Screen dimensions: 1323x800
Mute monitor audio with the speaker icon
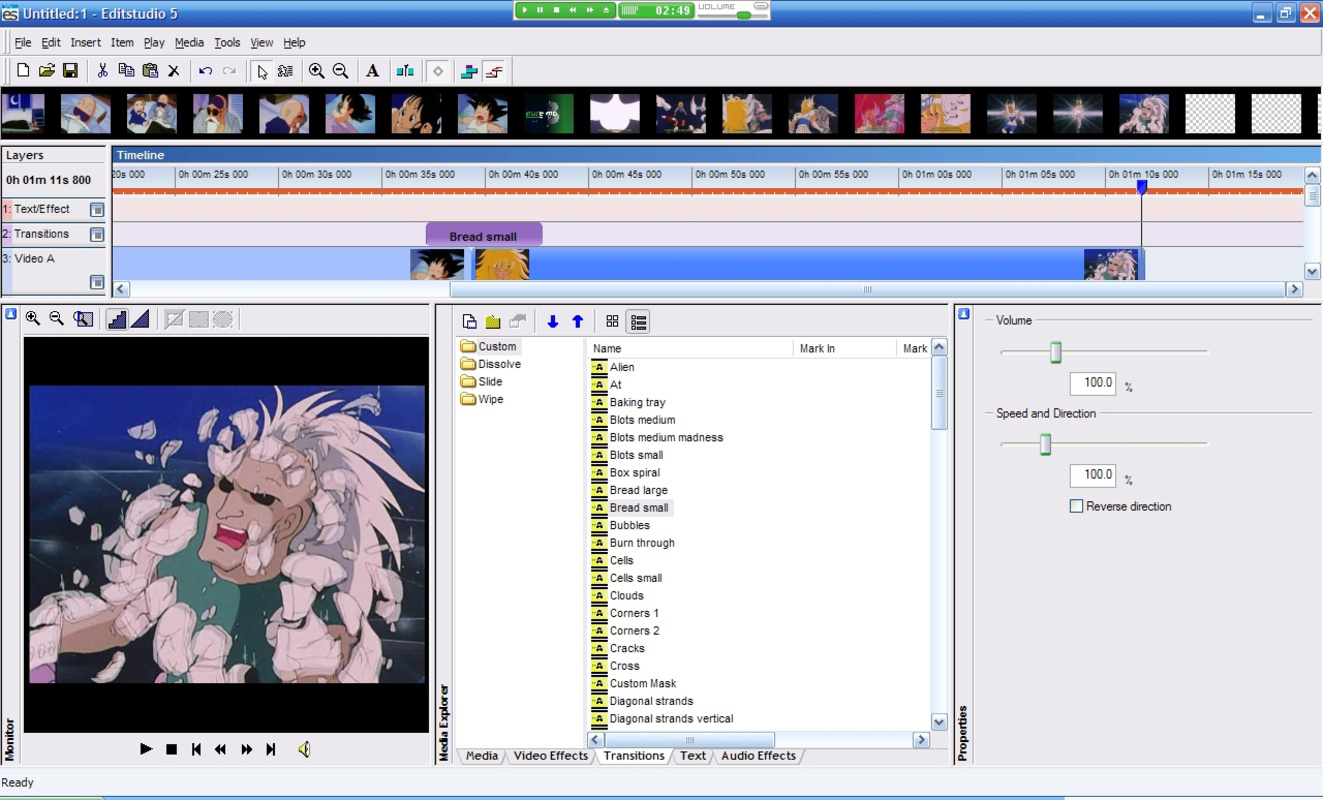coord(304,749)
